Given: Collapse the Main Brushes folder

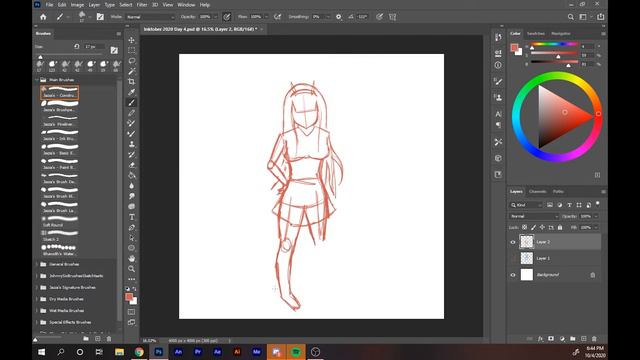Looking at the screenshot, I should 37,80.
